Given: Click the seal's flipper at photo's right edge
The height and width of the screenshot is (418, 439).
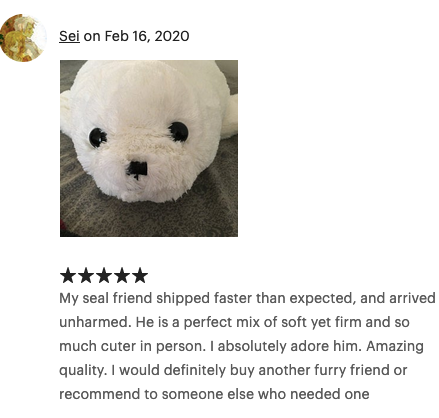Looking at the screenshot, I should click(230, 117).
